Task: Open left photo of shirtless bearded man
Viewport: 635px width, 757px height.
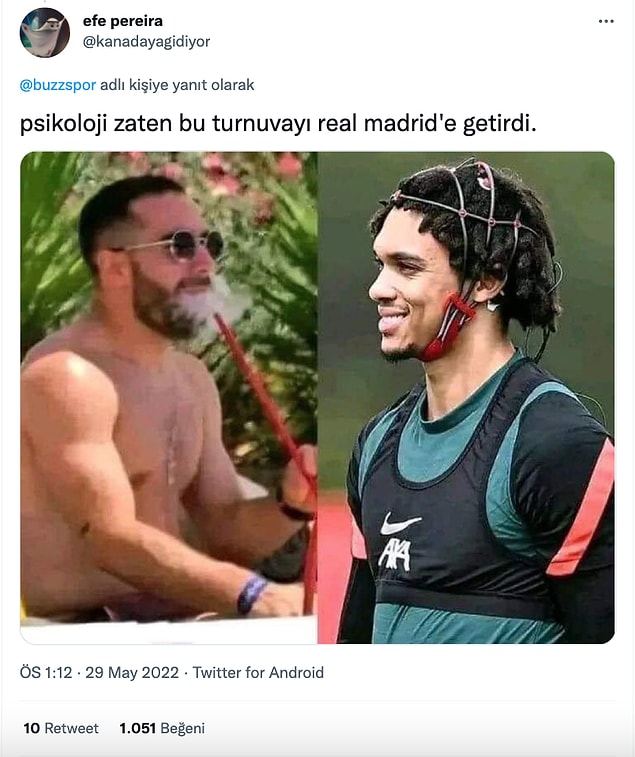Action: pyautogui.click(x=169, y=398)
